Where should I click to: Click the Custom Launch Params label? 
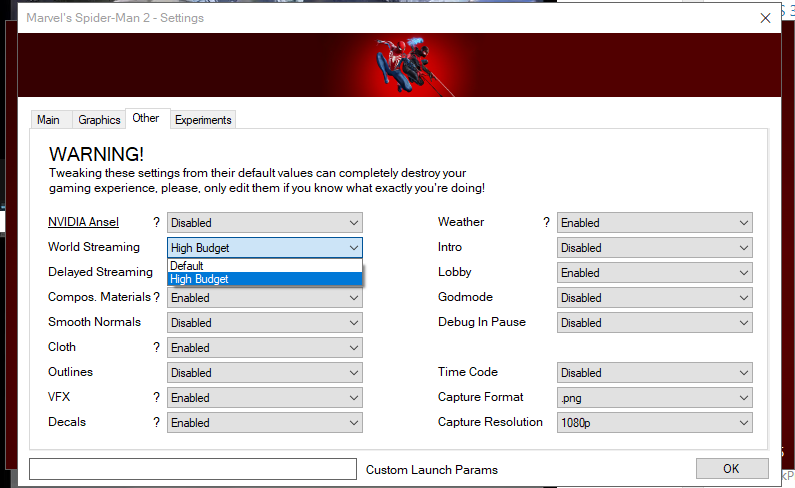pyautogui.click(x=432, y=470)
